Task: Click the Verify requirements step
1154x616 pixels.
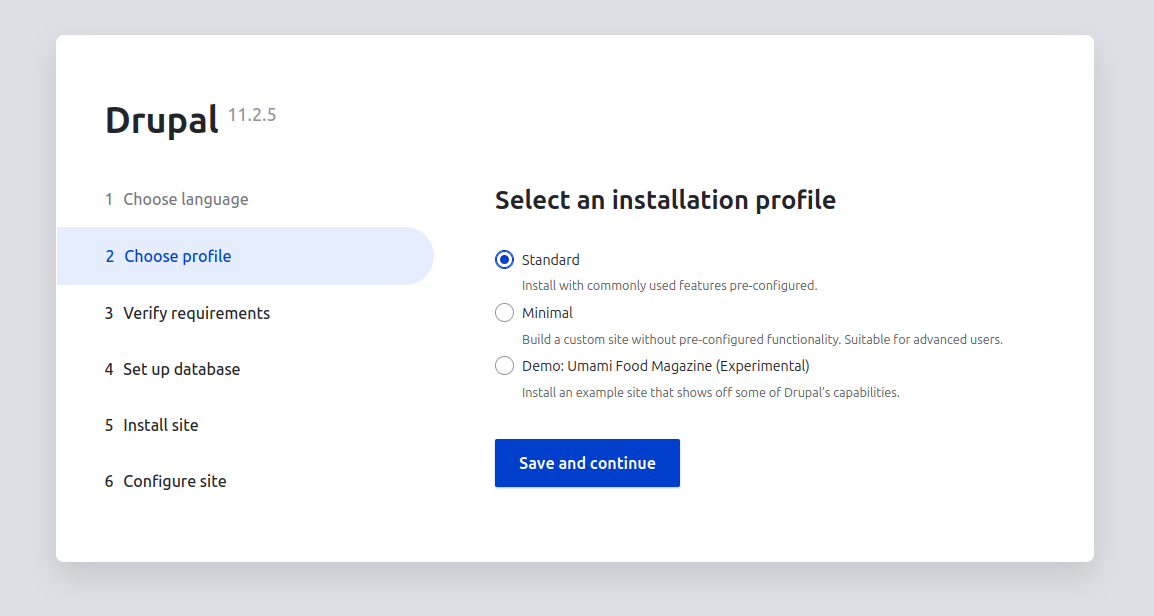Action: [x=196, y=313]
